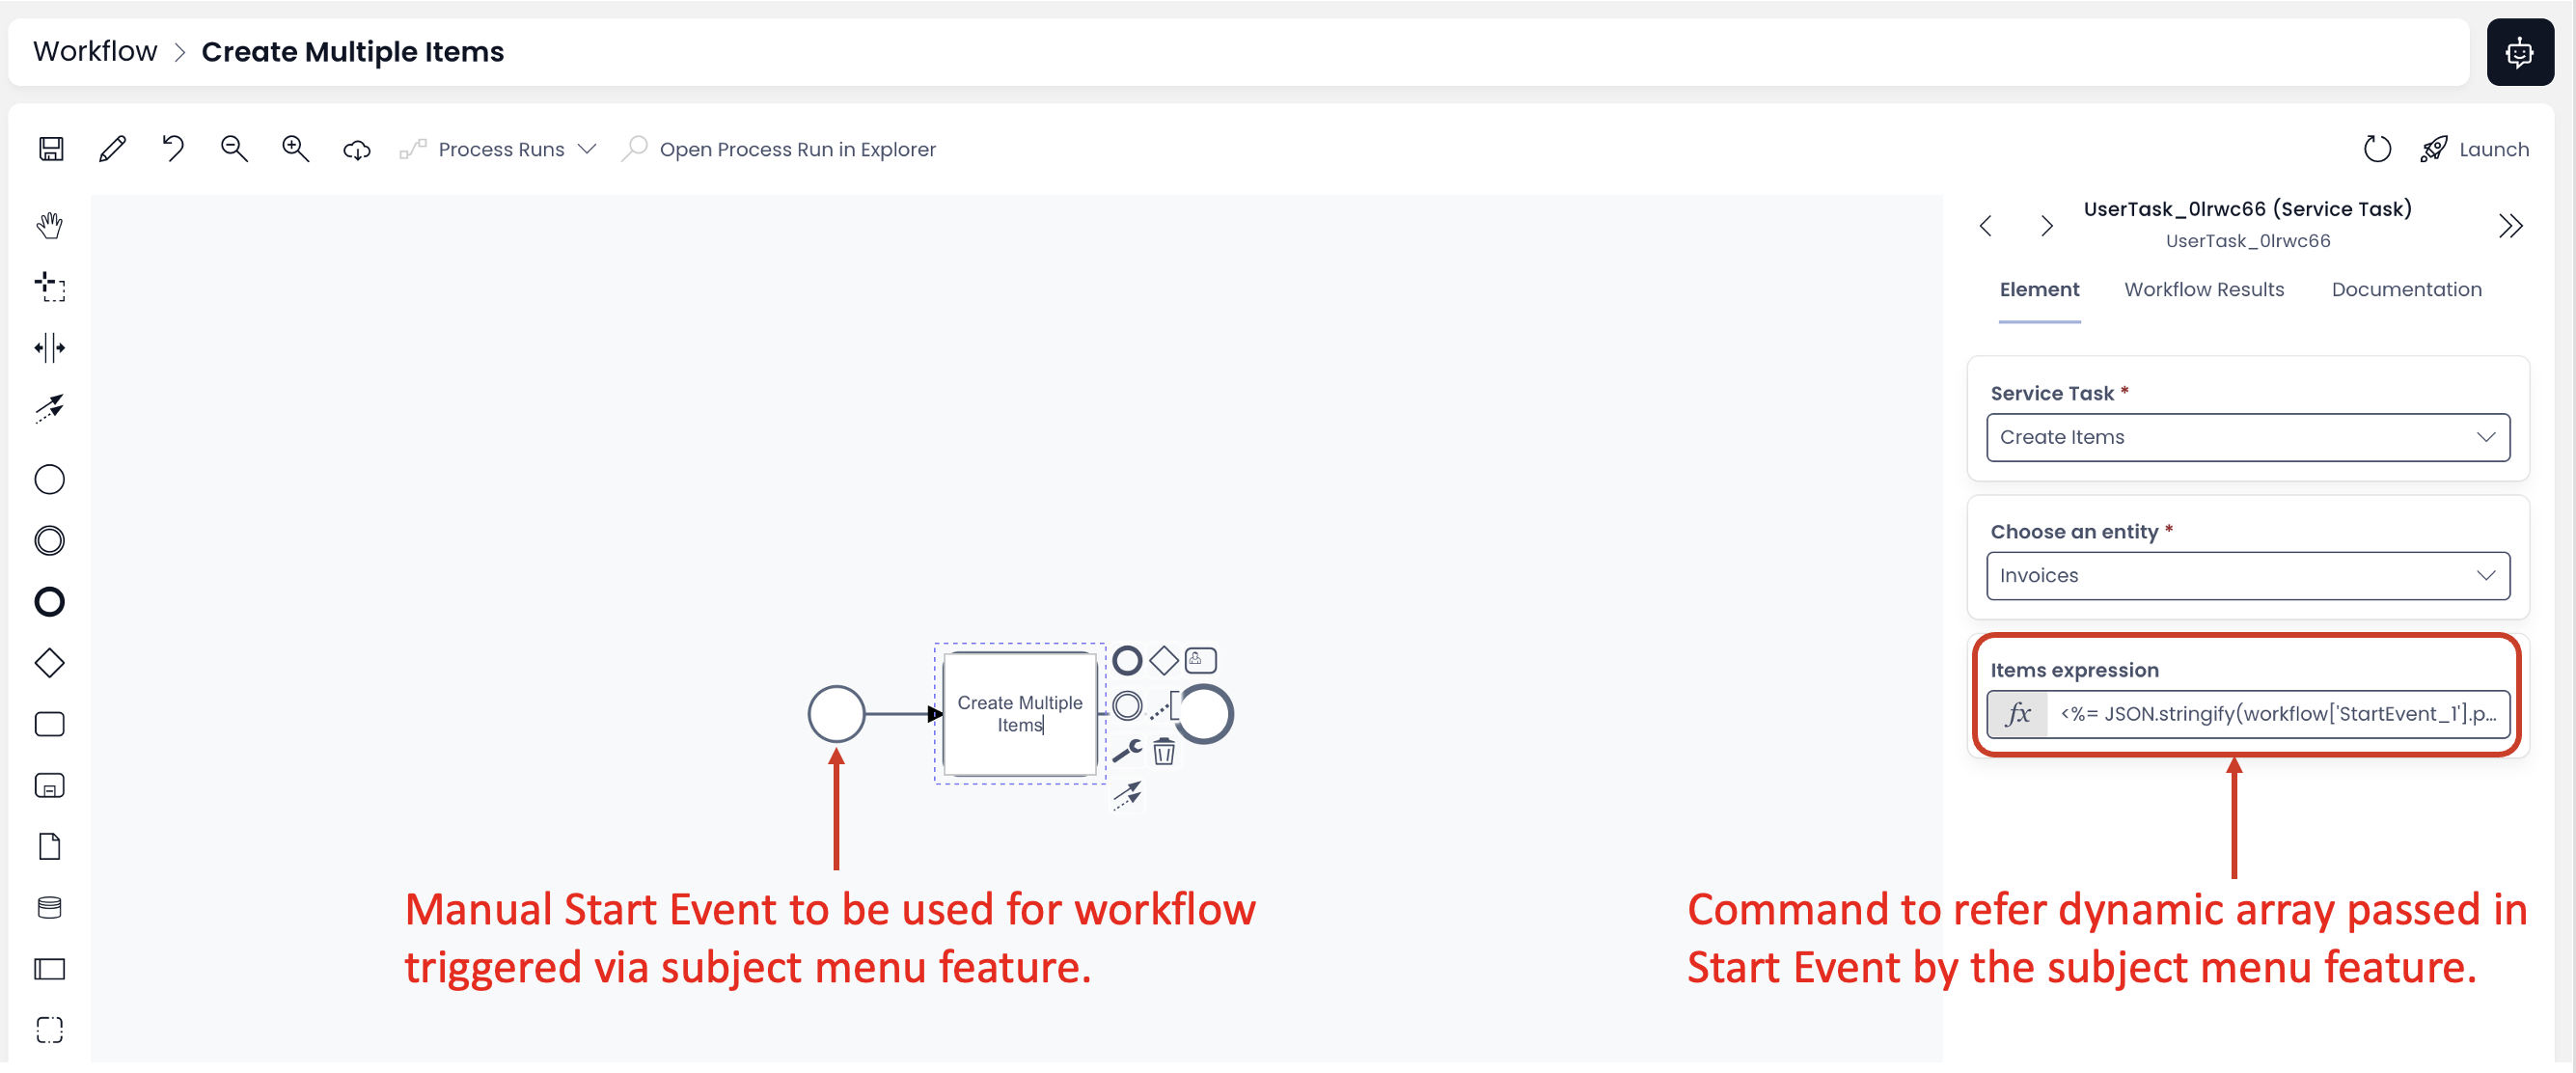Viewport: 2576px width, 1073px height.
Task: Zoom in on the canvas
Action: pos(295,149)
